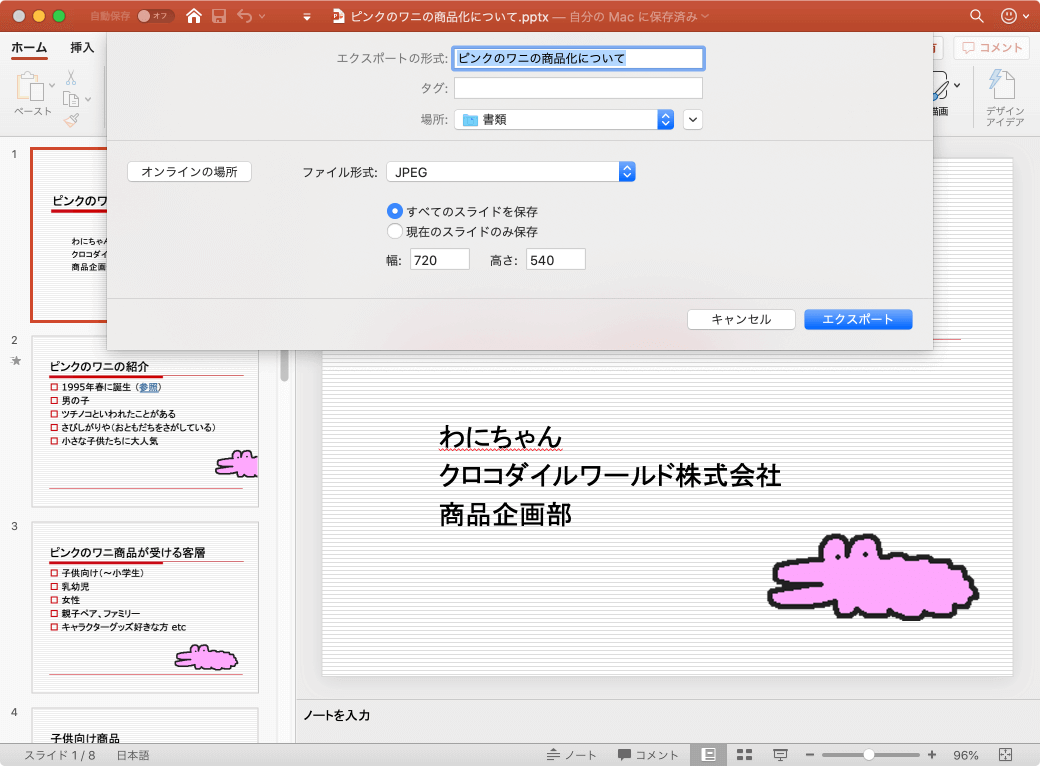Toggle the 自動保存 switch

click(x=155, y=16)
